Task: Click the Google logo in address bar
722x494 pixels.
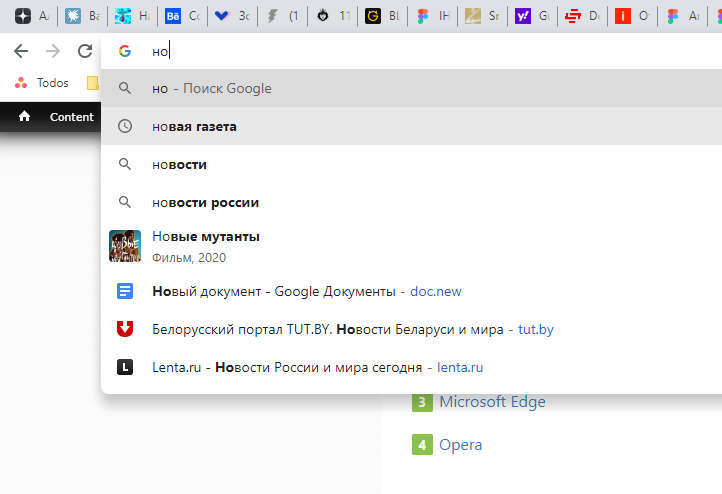Action: click(125, 51)
